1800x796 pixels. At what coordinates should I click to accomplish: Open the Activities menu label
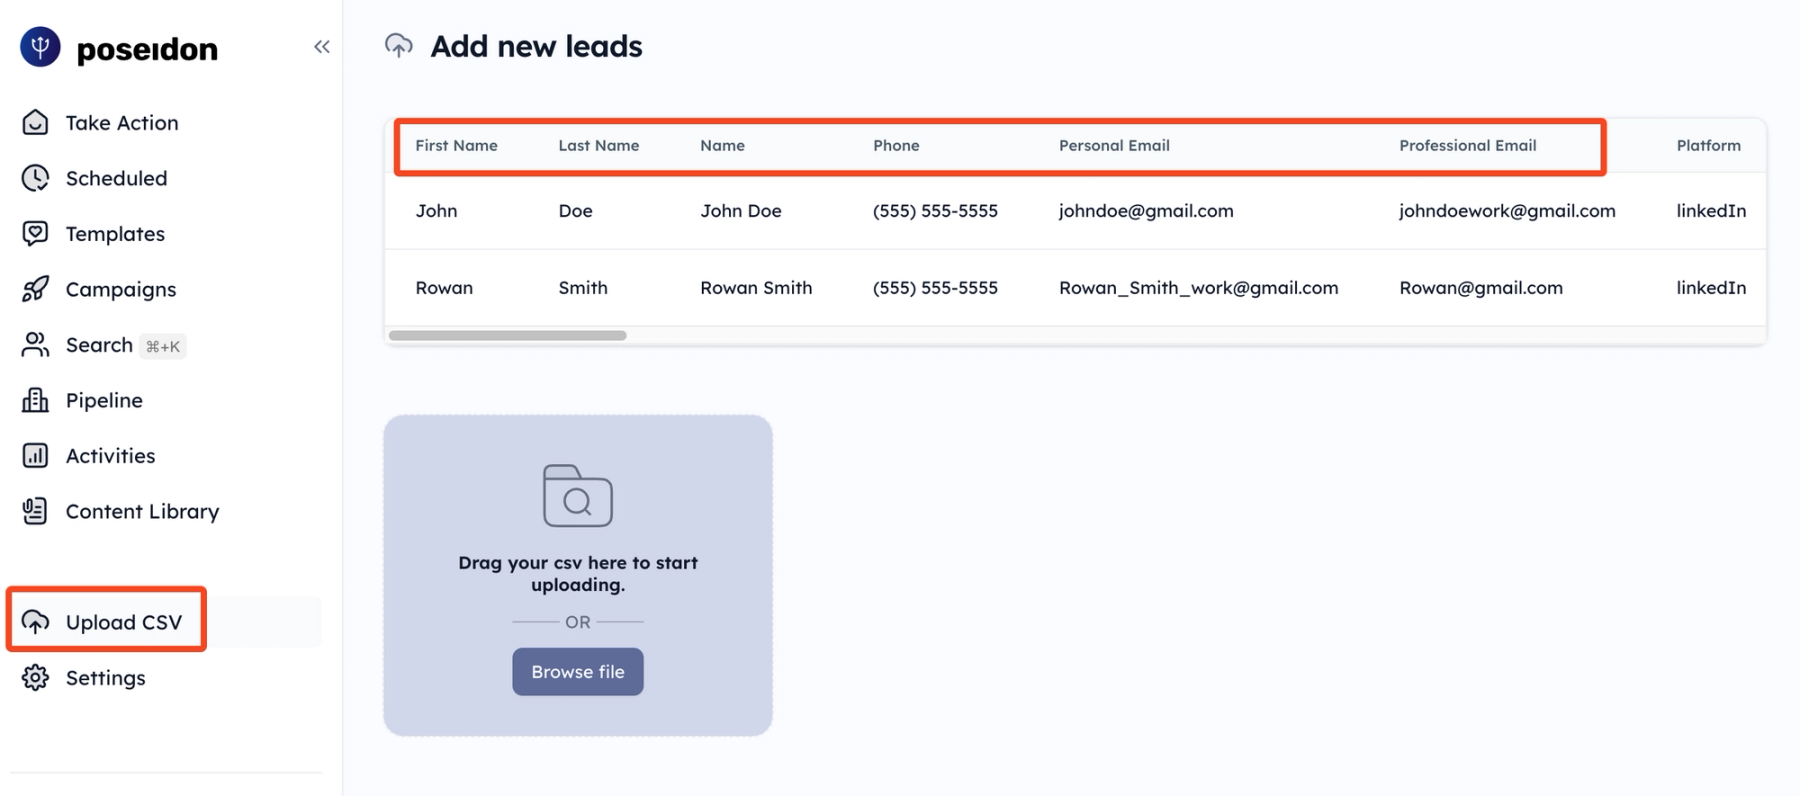pos(111,455)
